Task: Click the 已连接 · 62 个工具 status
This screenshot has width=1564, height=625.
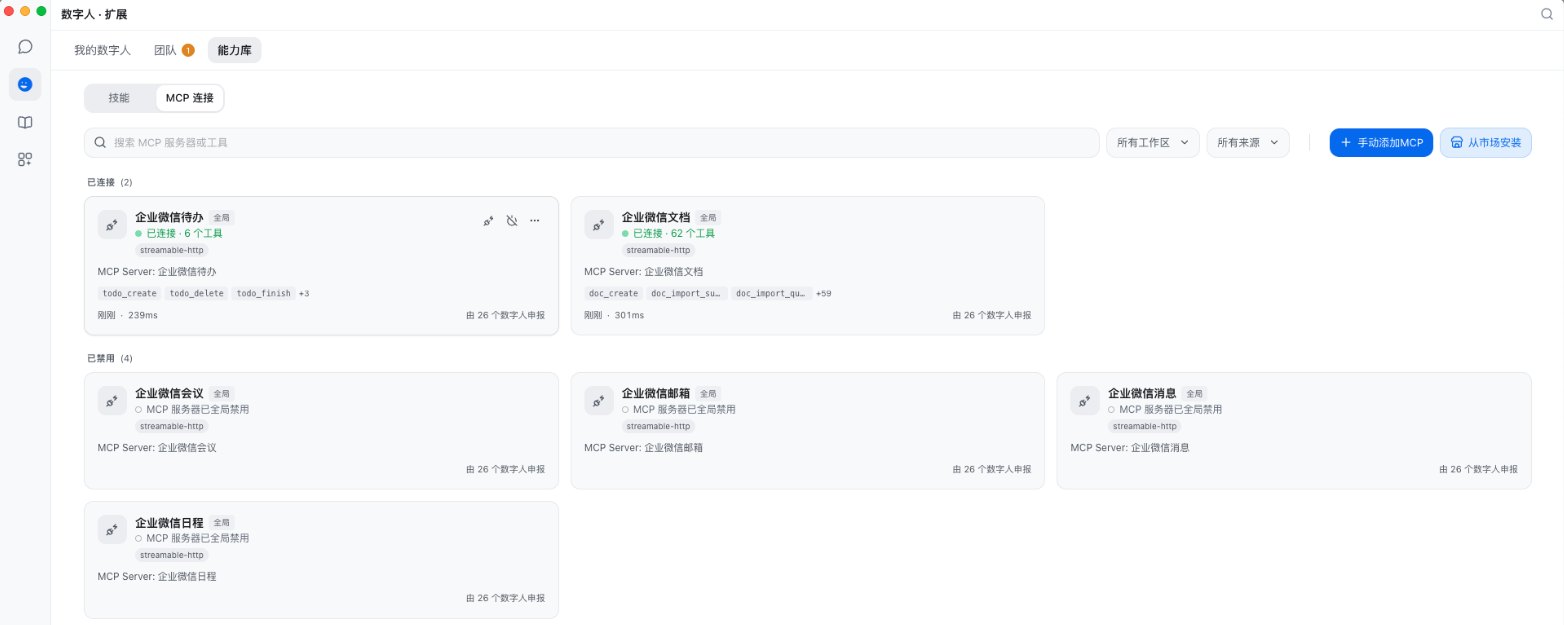Action: point(668,233)
